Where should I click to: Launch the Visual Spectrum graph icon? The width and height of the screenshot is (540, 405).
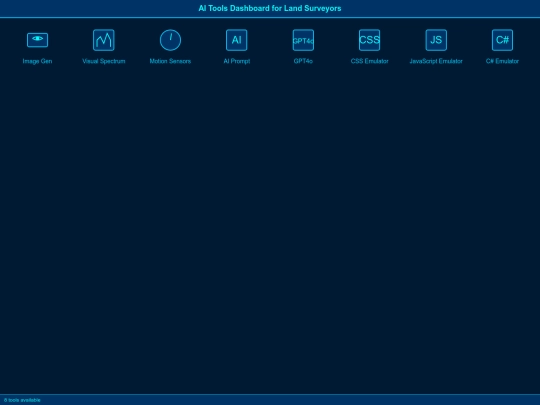104,40
